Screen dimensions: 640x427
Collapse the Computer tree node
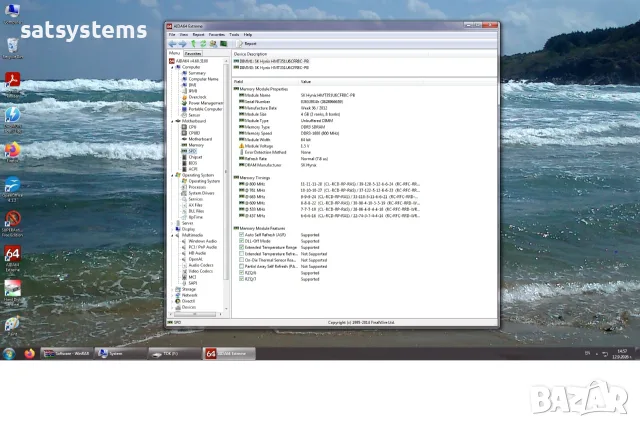[172, 67]
